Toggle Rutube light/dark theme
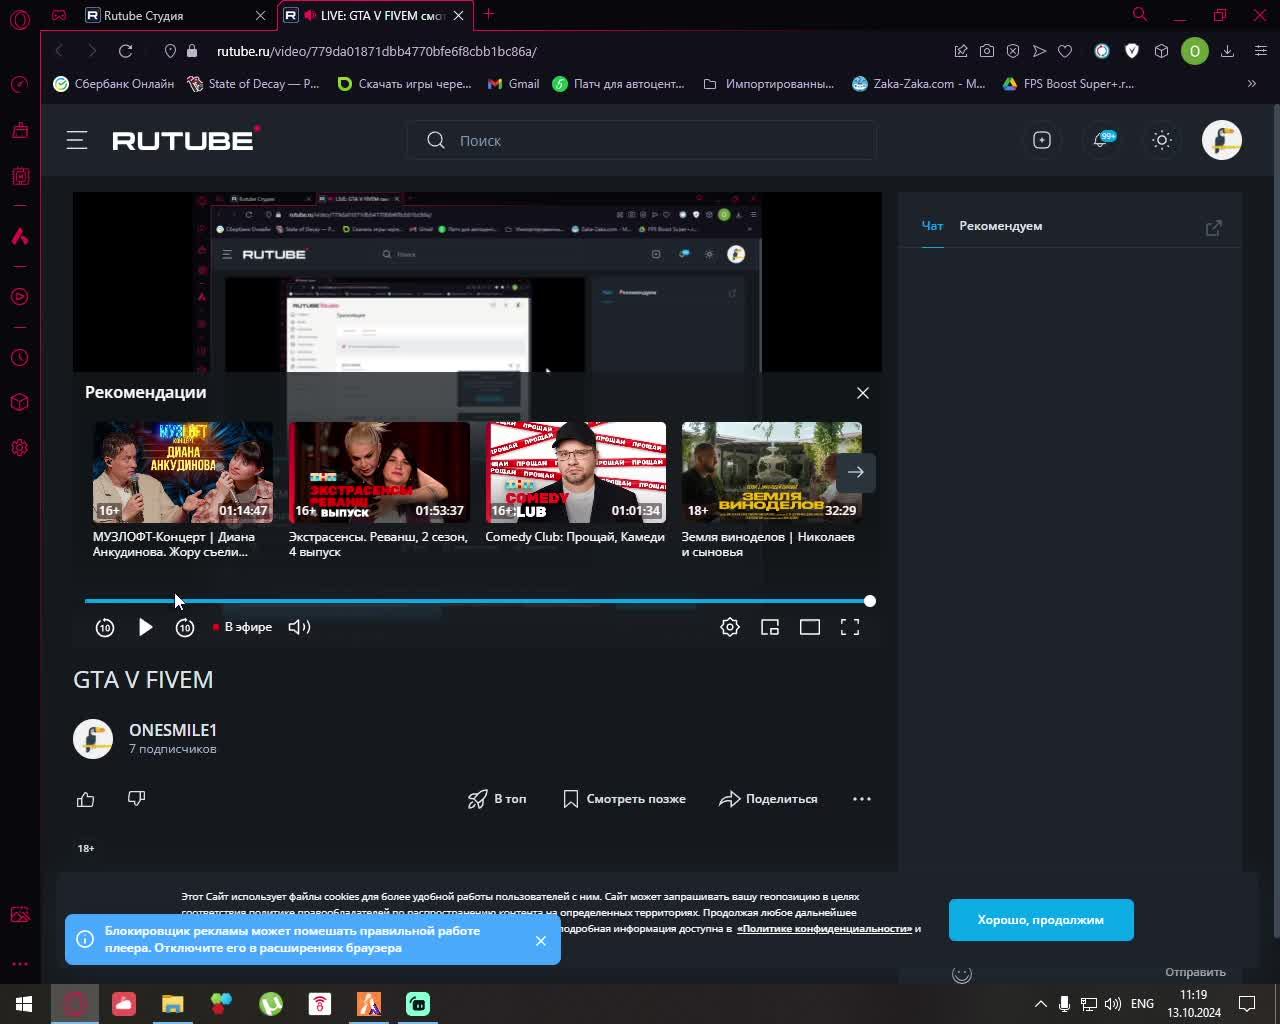Image resolution: width=1280 pixels, height=1024 pixels. point(1162,140)
